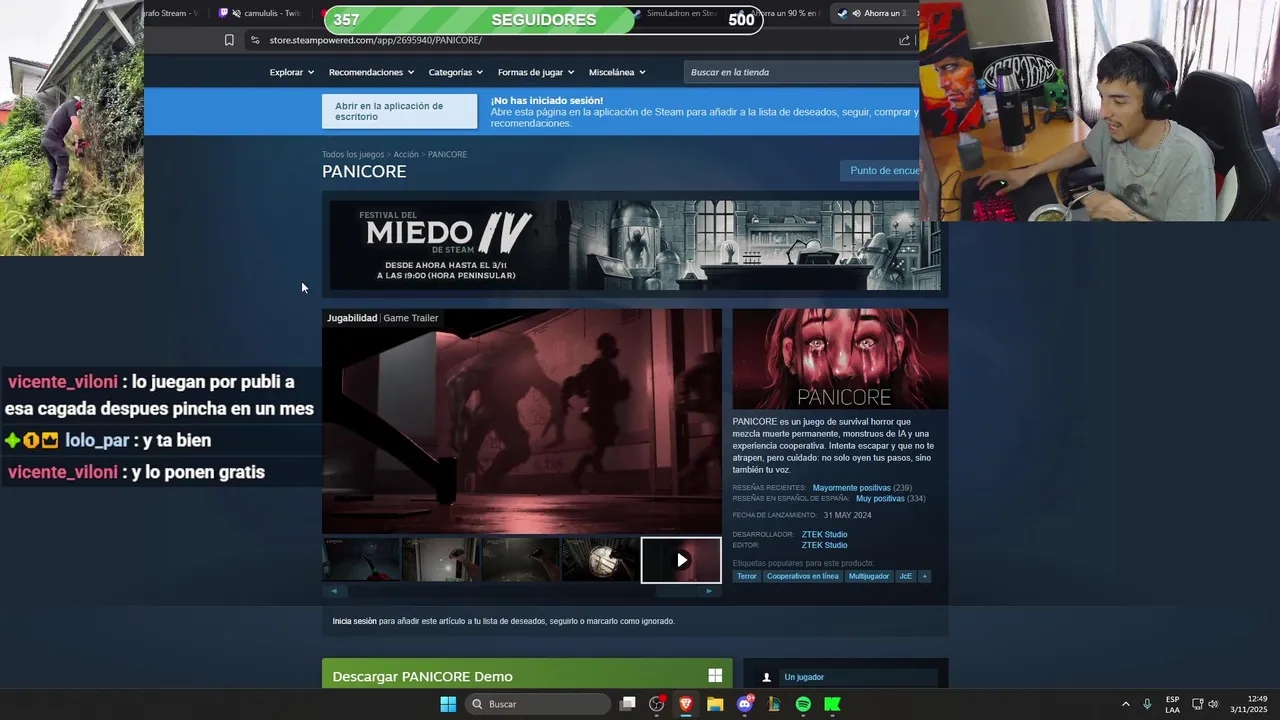Open Task View in the taskbar

(628, 704)
